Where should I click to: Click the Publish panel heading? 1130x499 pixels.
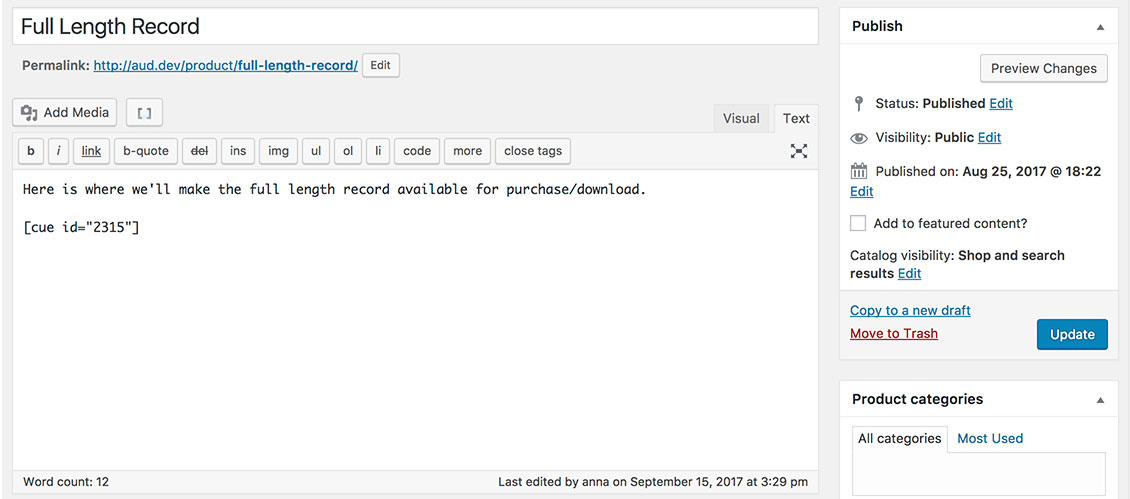[x=877, y=27]
